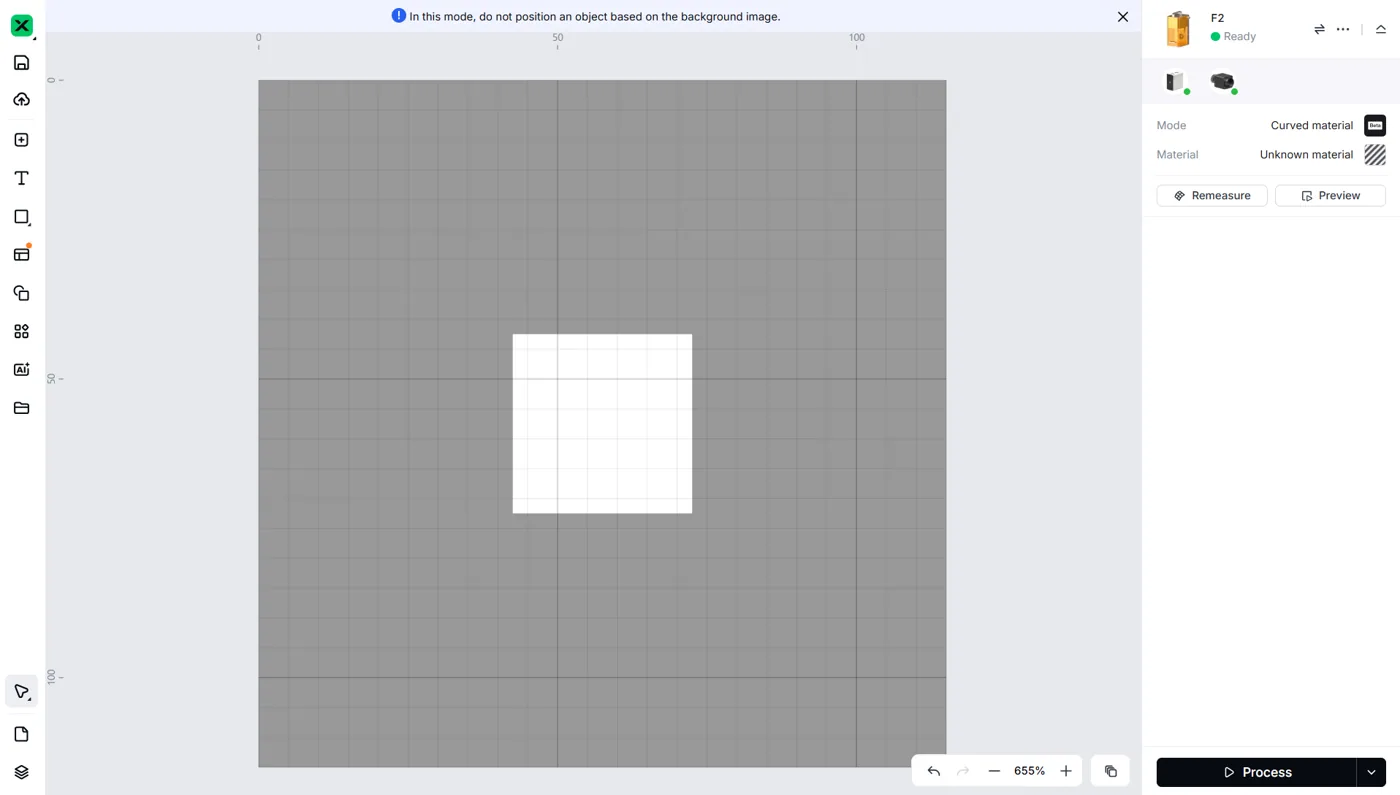This screenshot has height=795, width=1400.
Task: Click the white measured area on canvas
Action: (x=602, y=424)
